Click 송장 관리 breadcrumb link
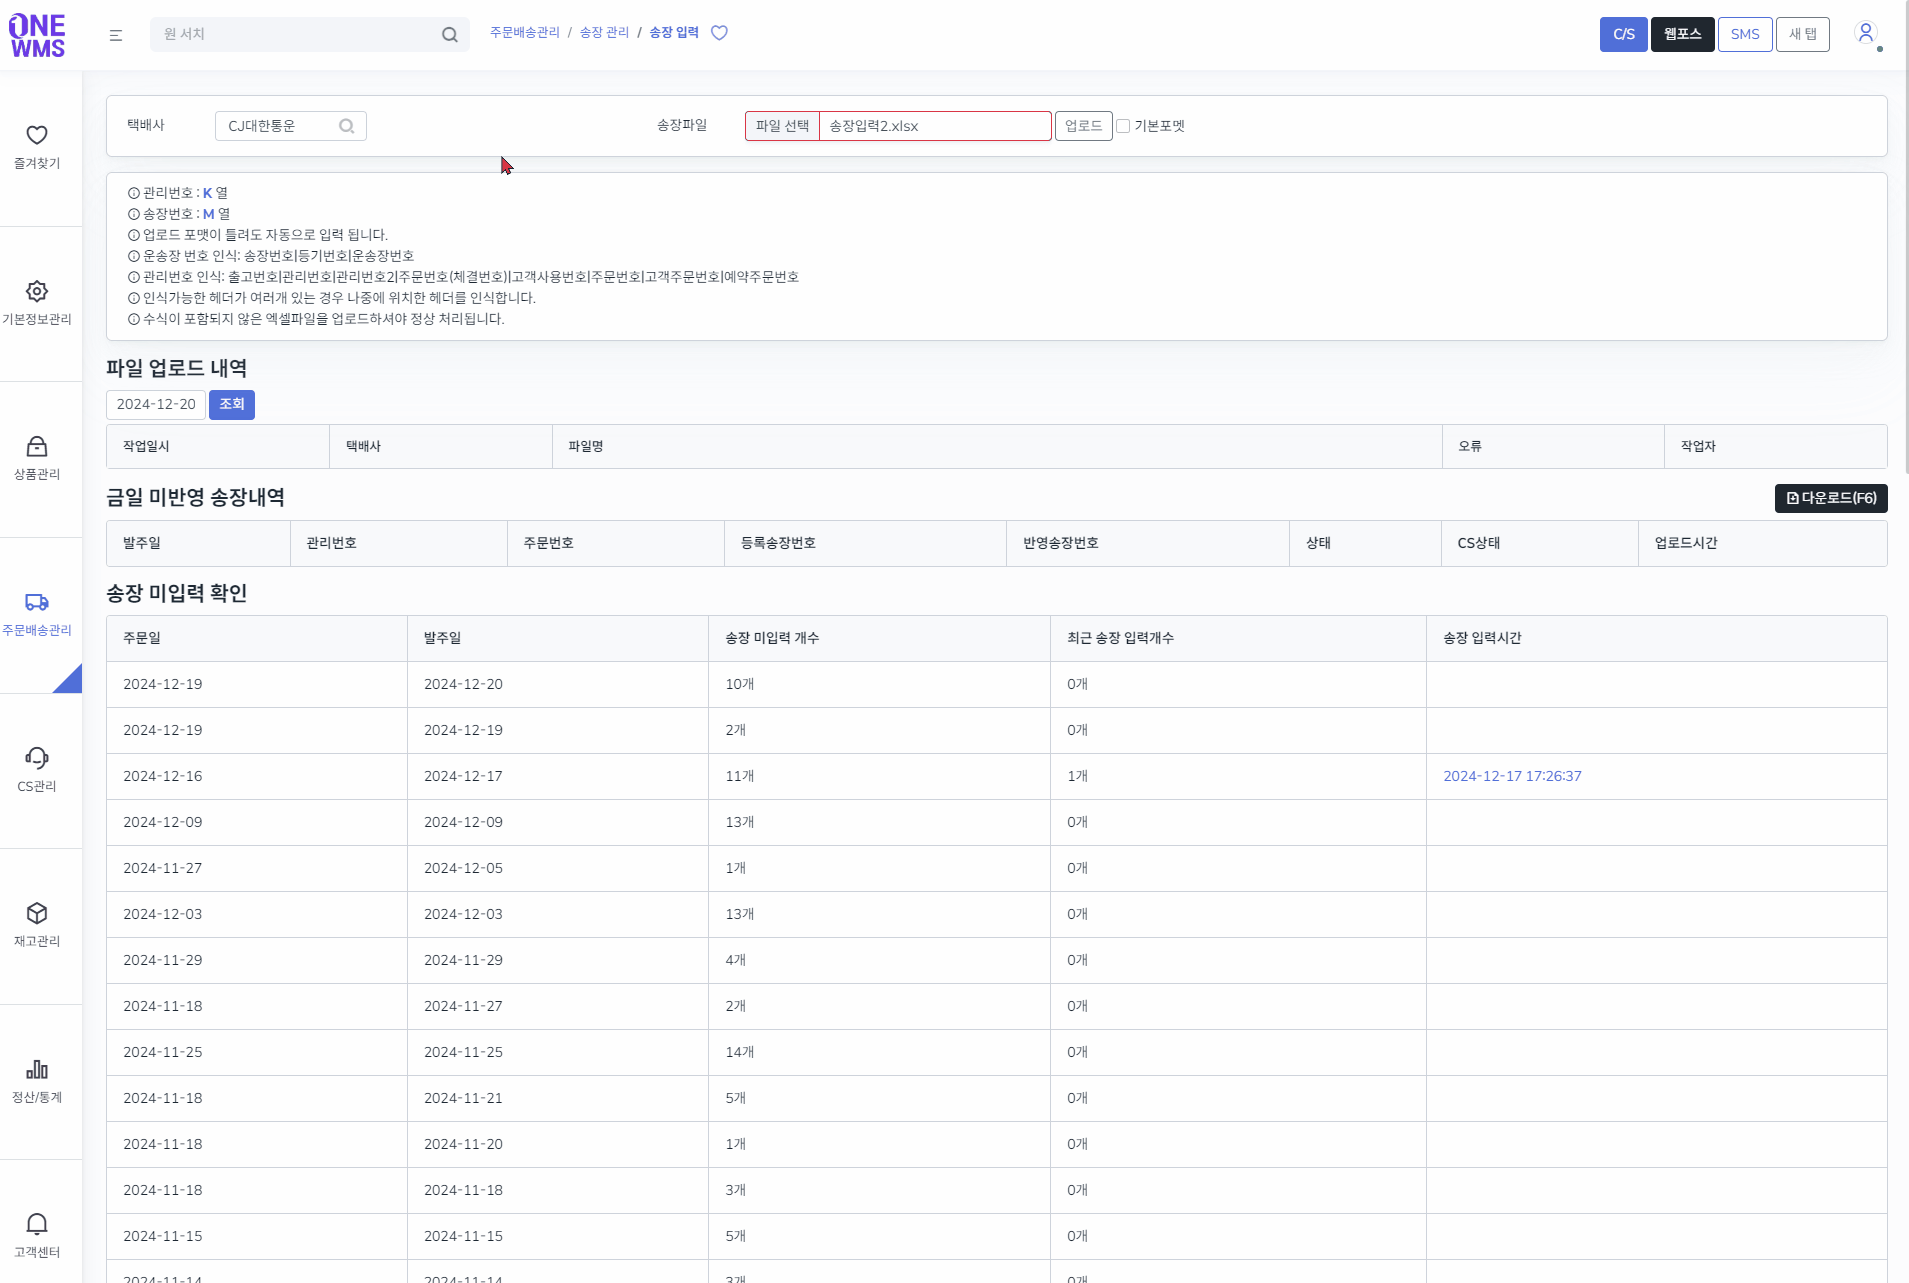 (x=604, y=33)
